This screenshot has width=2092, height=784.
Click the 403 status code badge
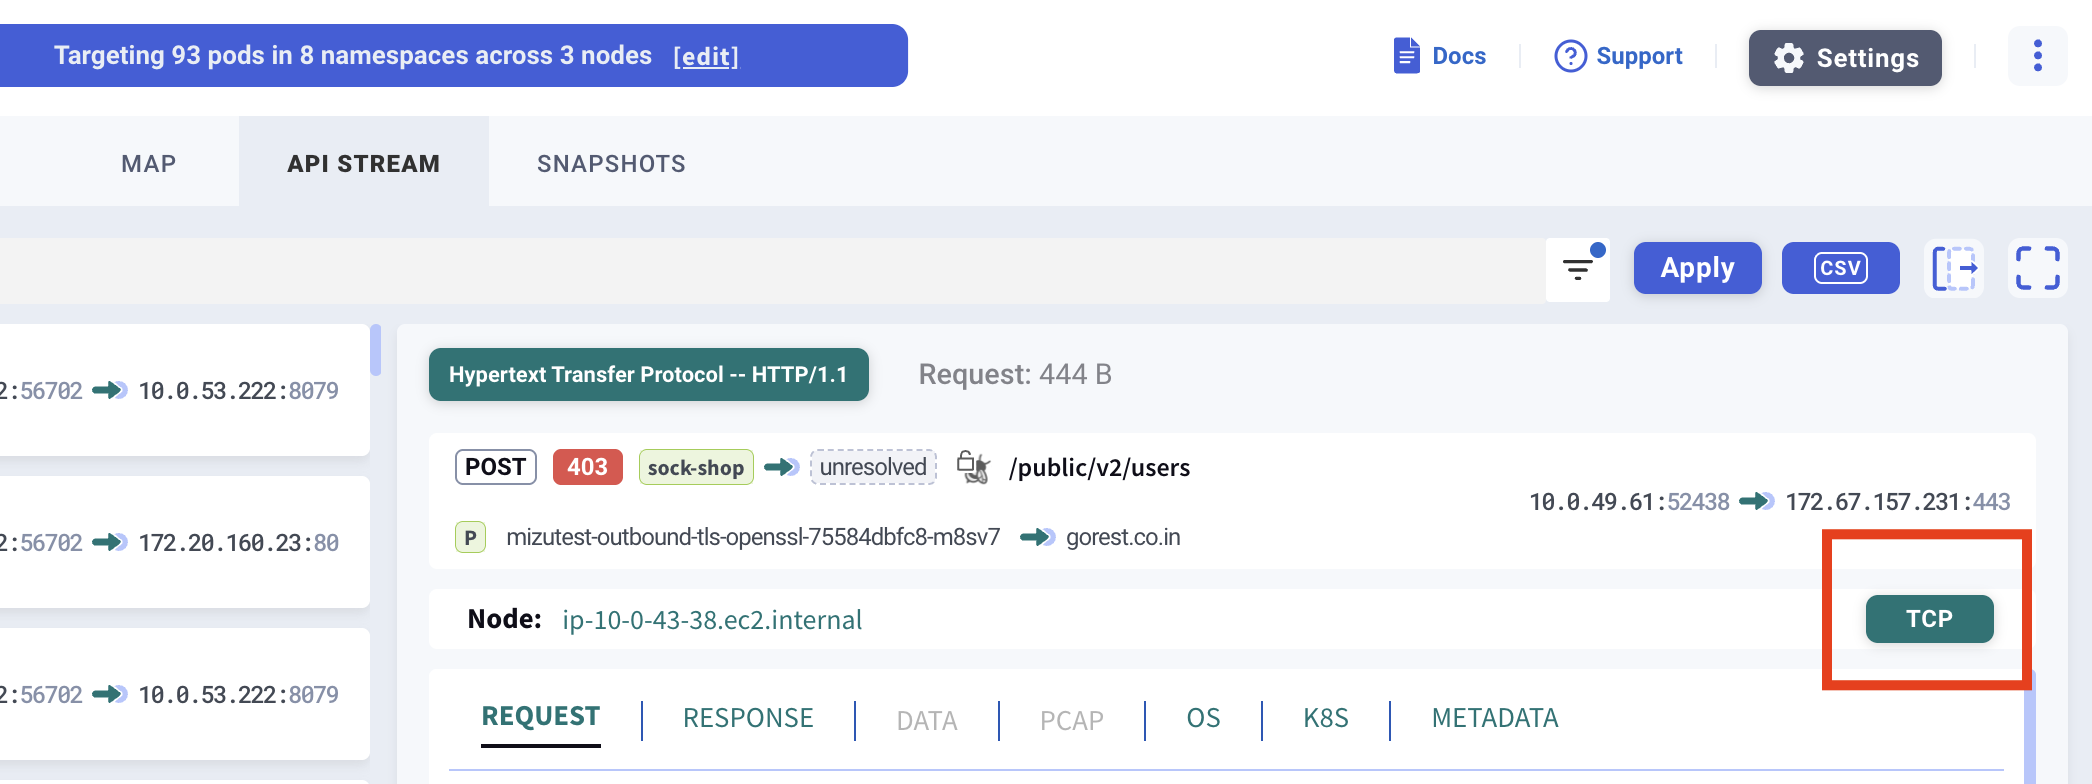point(588,467)
